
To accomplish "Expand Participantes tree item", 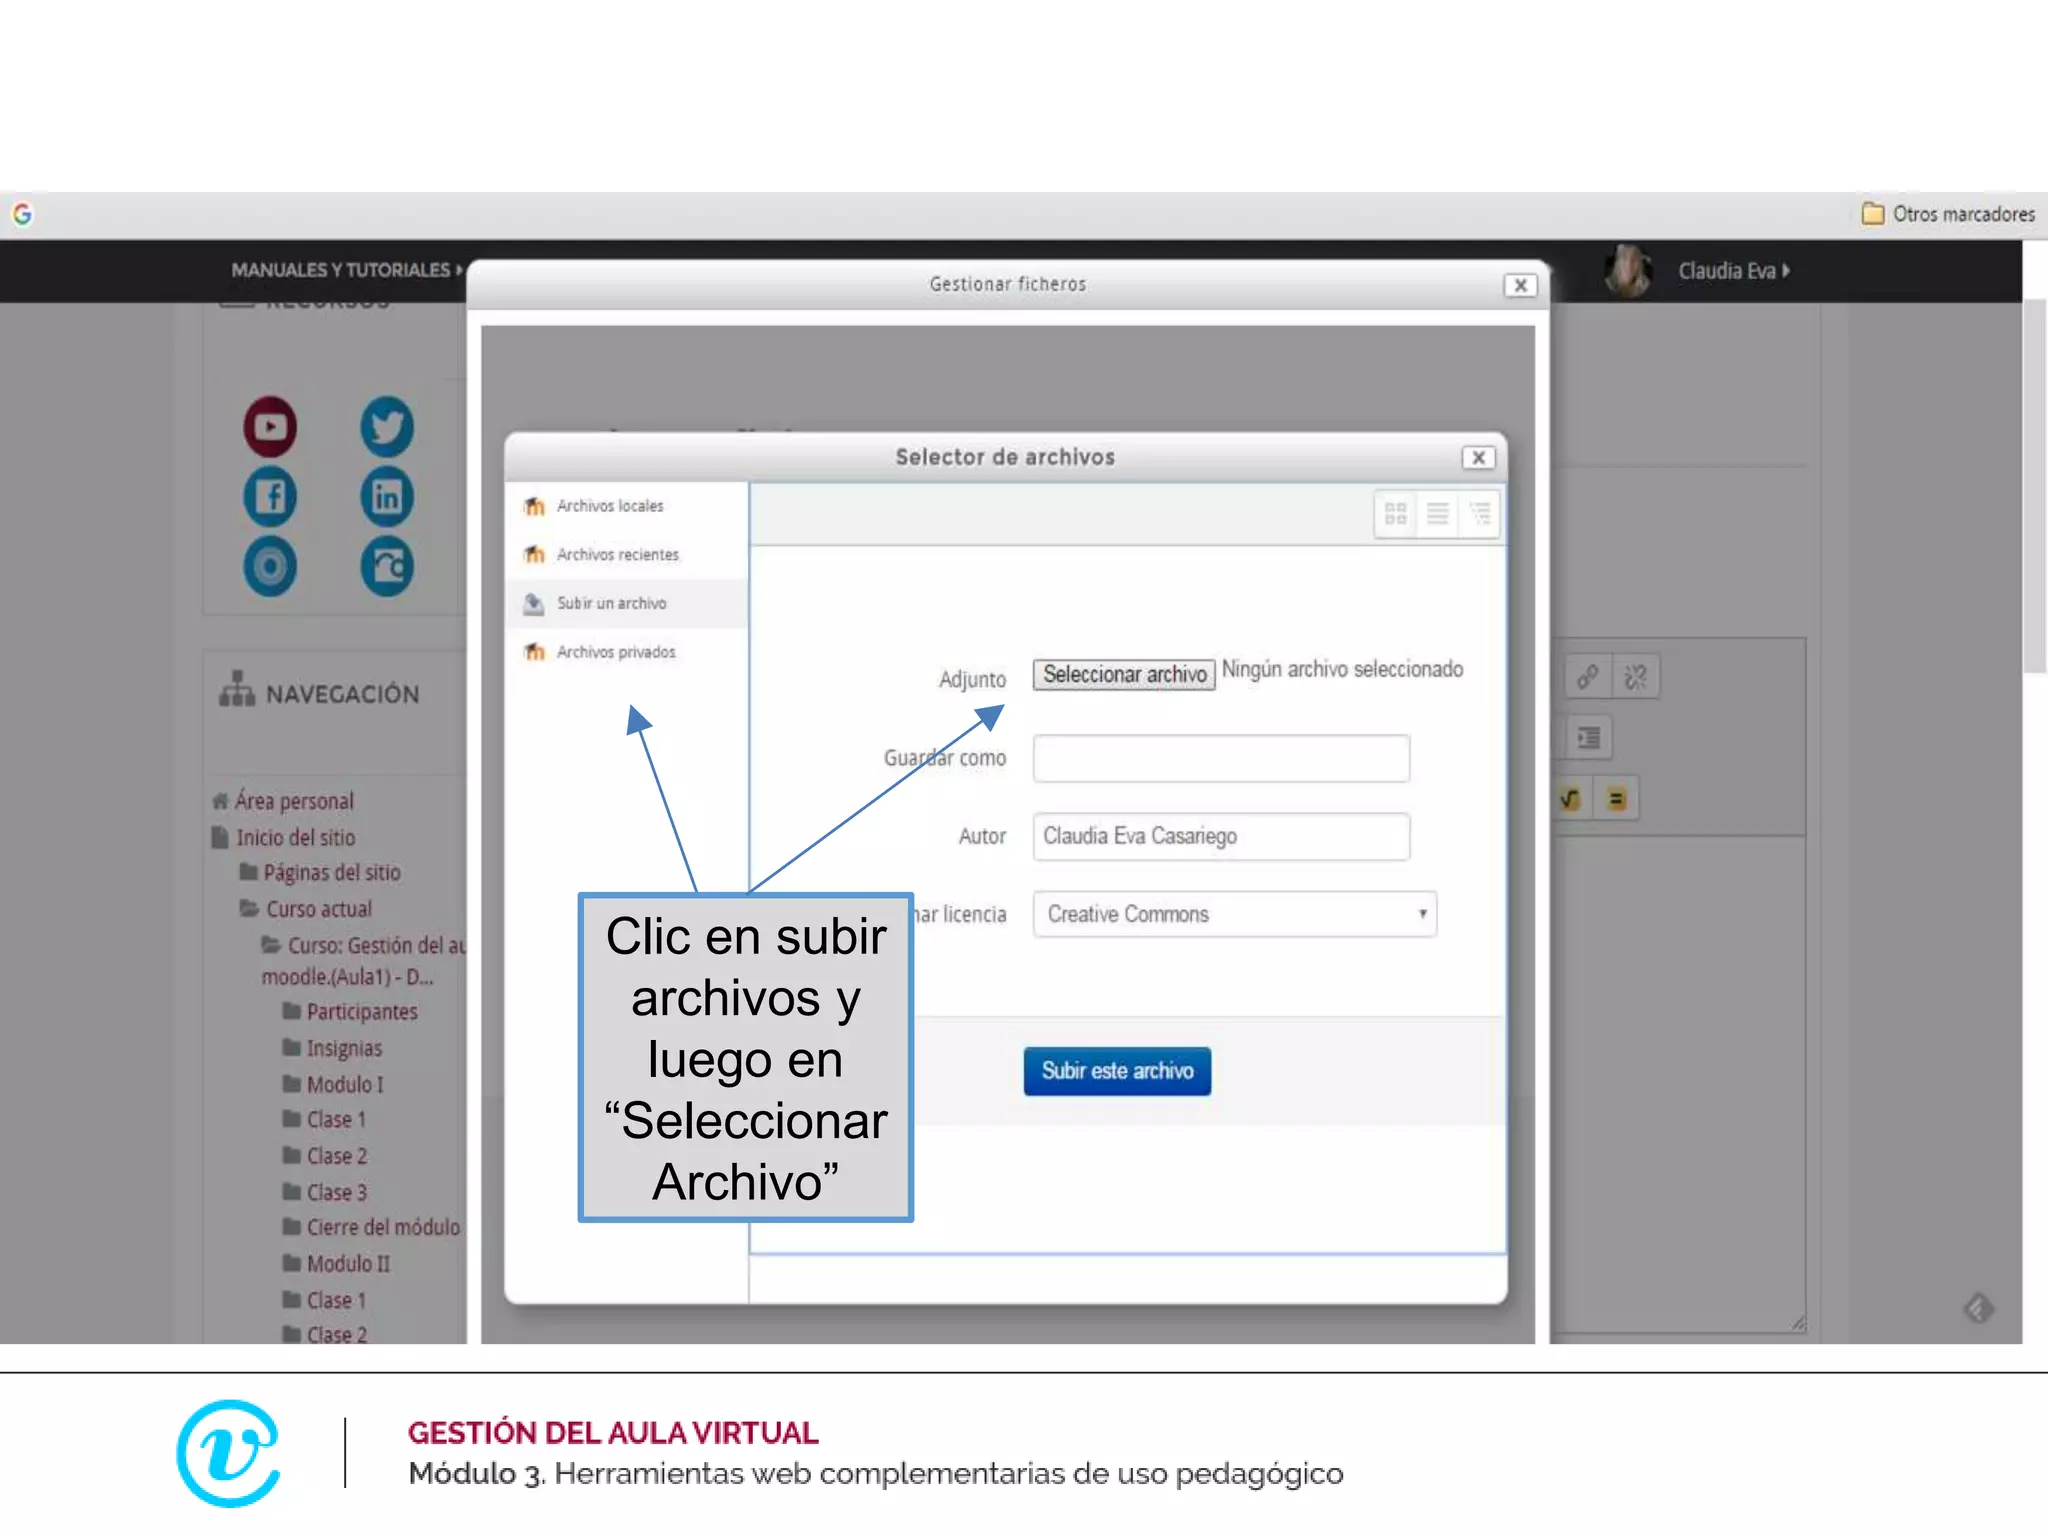I will click(x=361, y=1012).
